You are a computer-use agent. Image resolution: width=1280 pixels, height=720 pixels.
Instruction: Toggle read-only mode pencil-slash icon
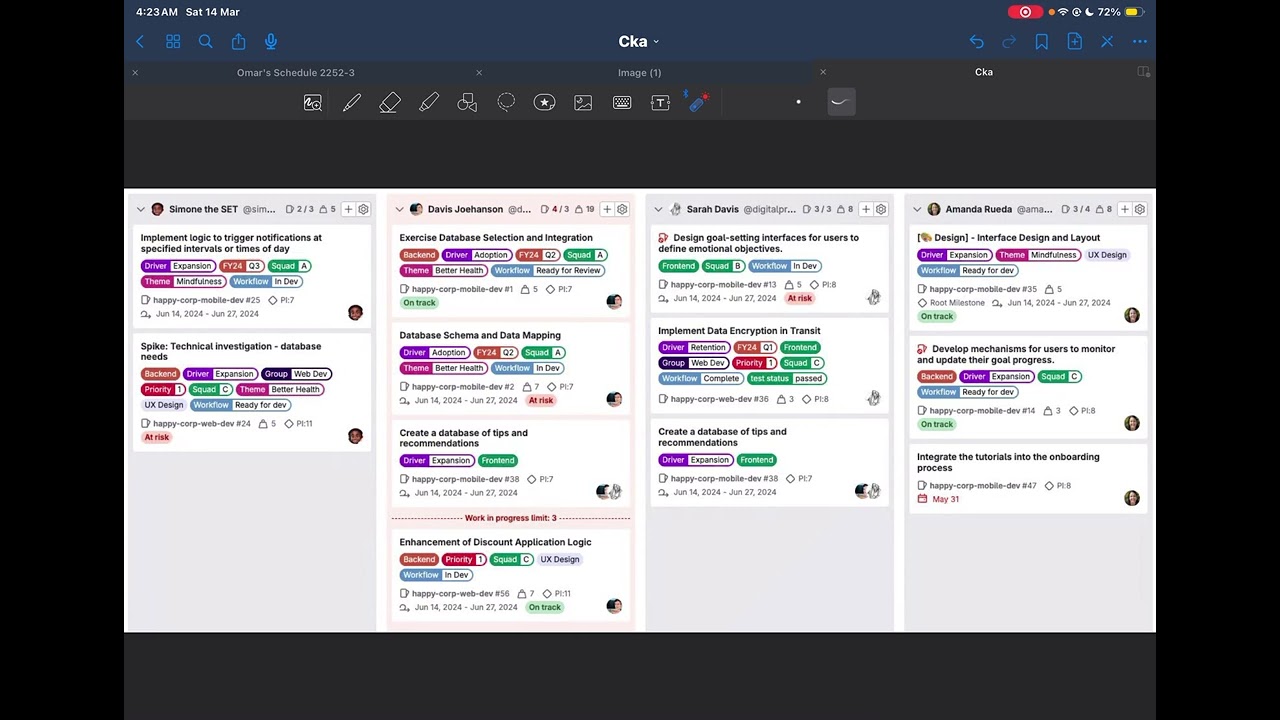pyautogui.click(x=1107, y=41)
